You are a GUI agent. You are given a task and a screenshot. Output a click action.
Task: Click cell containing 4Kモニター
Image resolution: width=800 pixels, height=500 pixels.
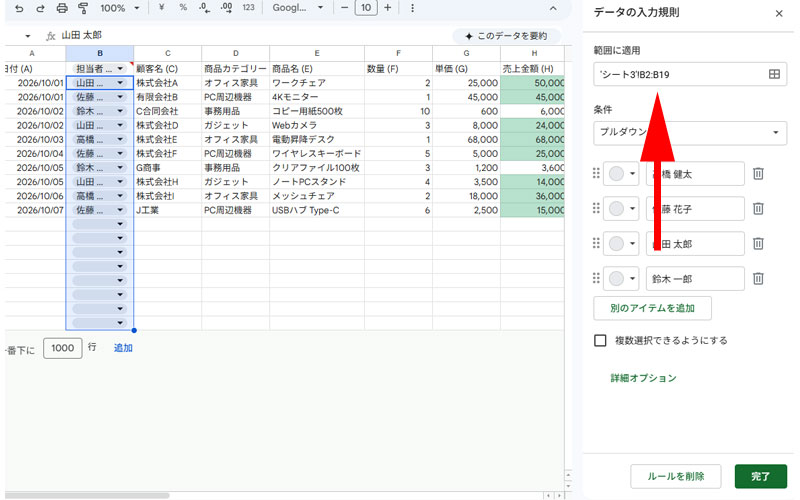click(317, 97)
